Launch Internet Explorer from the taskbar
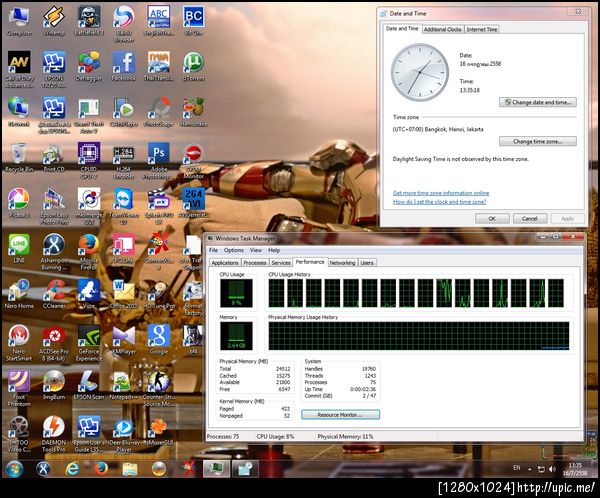 pos(72,469)
